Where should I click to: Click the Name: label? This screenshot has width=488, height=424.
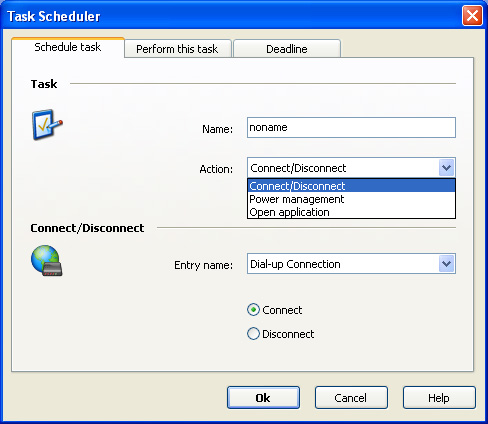[x=217, y=129]
